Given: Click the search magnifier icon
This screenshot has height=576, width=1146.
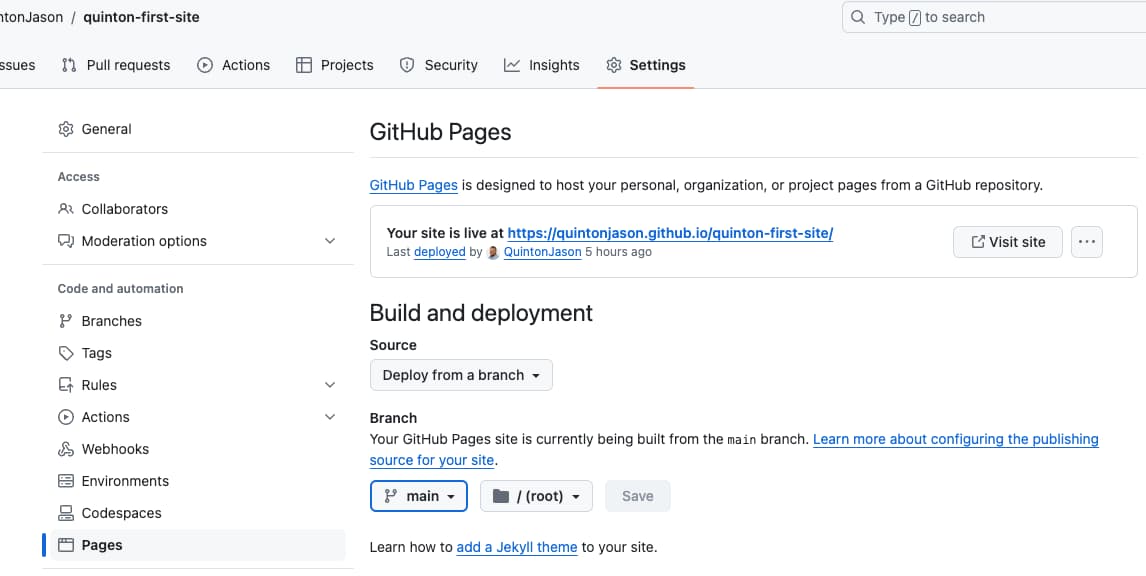Looking at the screenshot, I should pos(859,18).
